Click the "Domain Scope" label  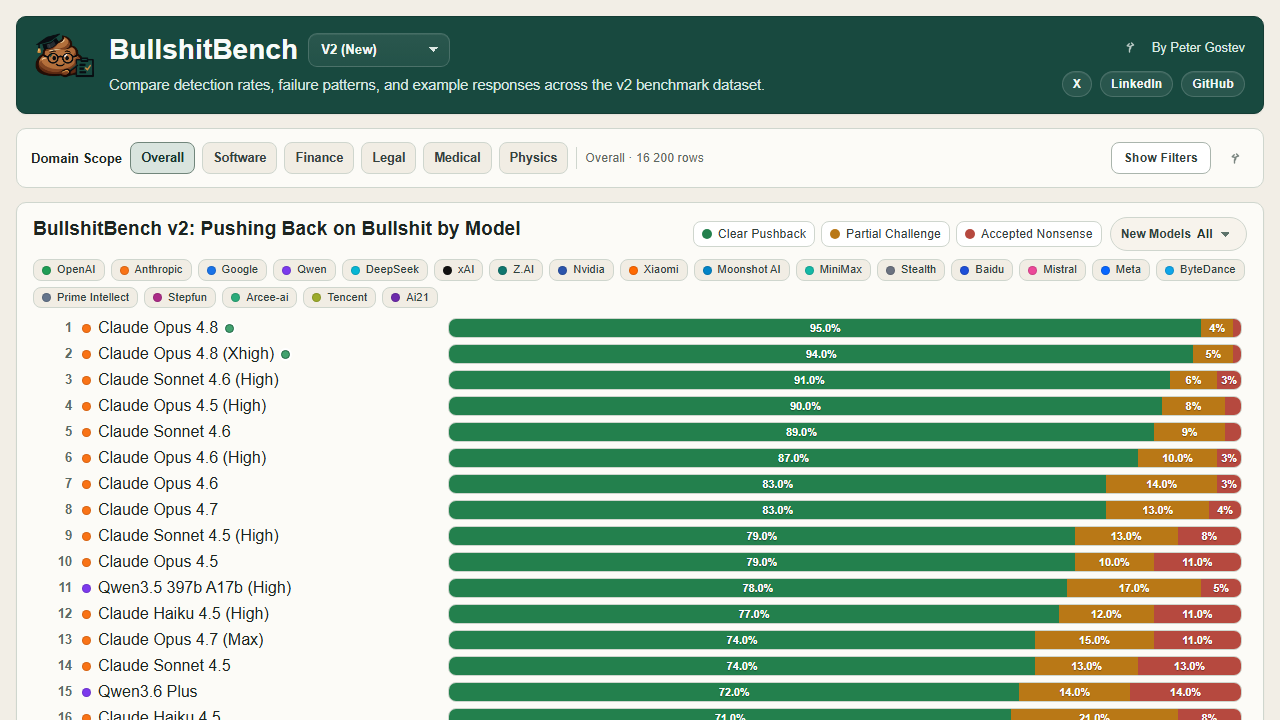(76, 158)
